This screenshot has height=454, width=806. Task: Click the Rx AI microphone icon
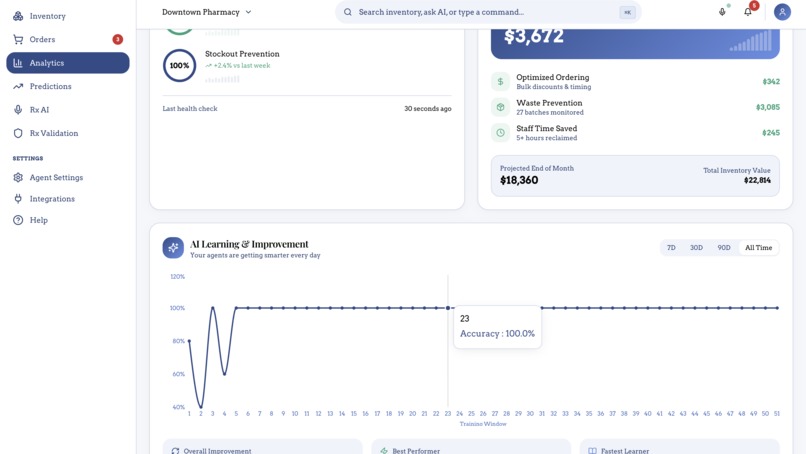point(18,110)
